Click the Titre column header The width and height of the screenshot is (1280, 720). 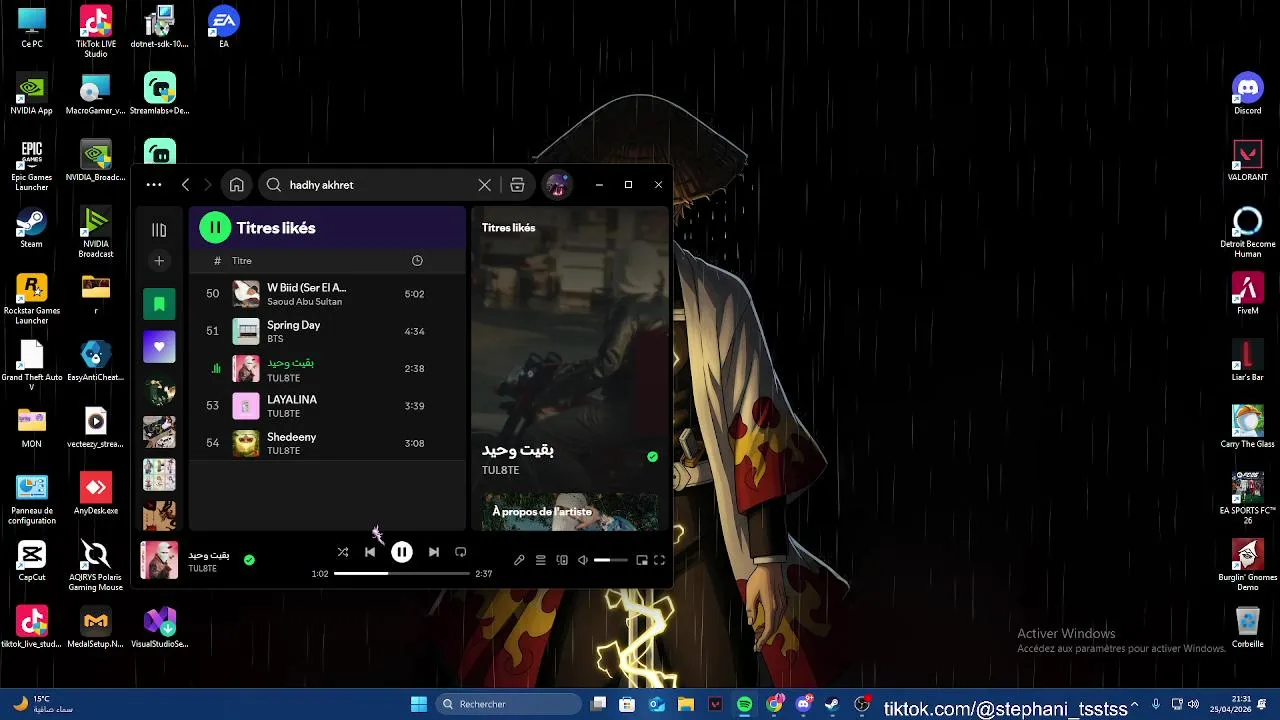242,261
